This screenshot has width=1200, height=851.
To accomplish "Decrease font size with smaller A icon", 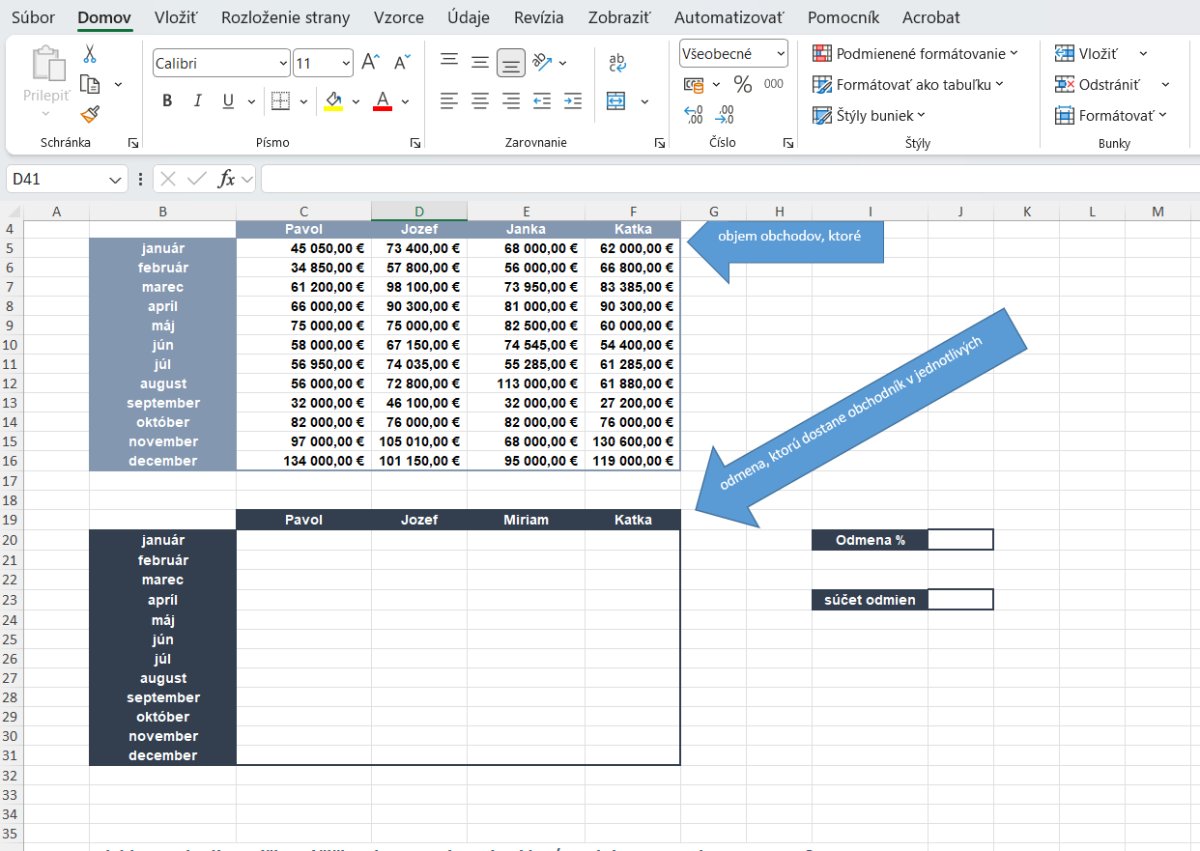I will point(402,63).
